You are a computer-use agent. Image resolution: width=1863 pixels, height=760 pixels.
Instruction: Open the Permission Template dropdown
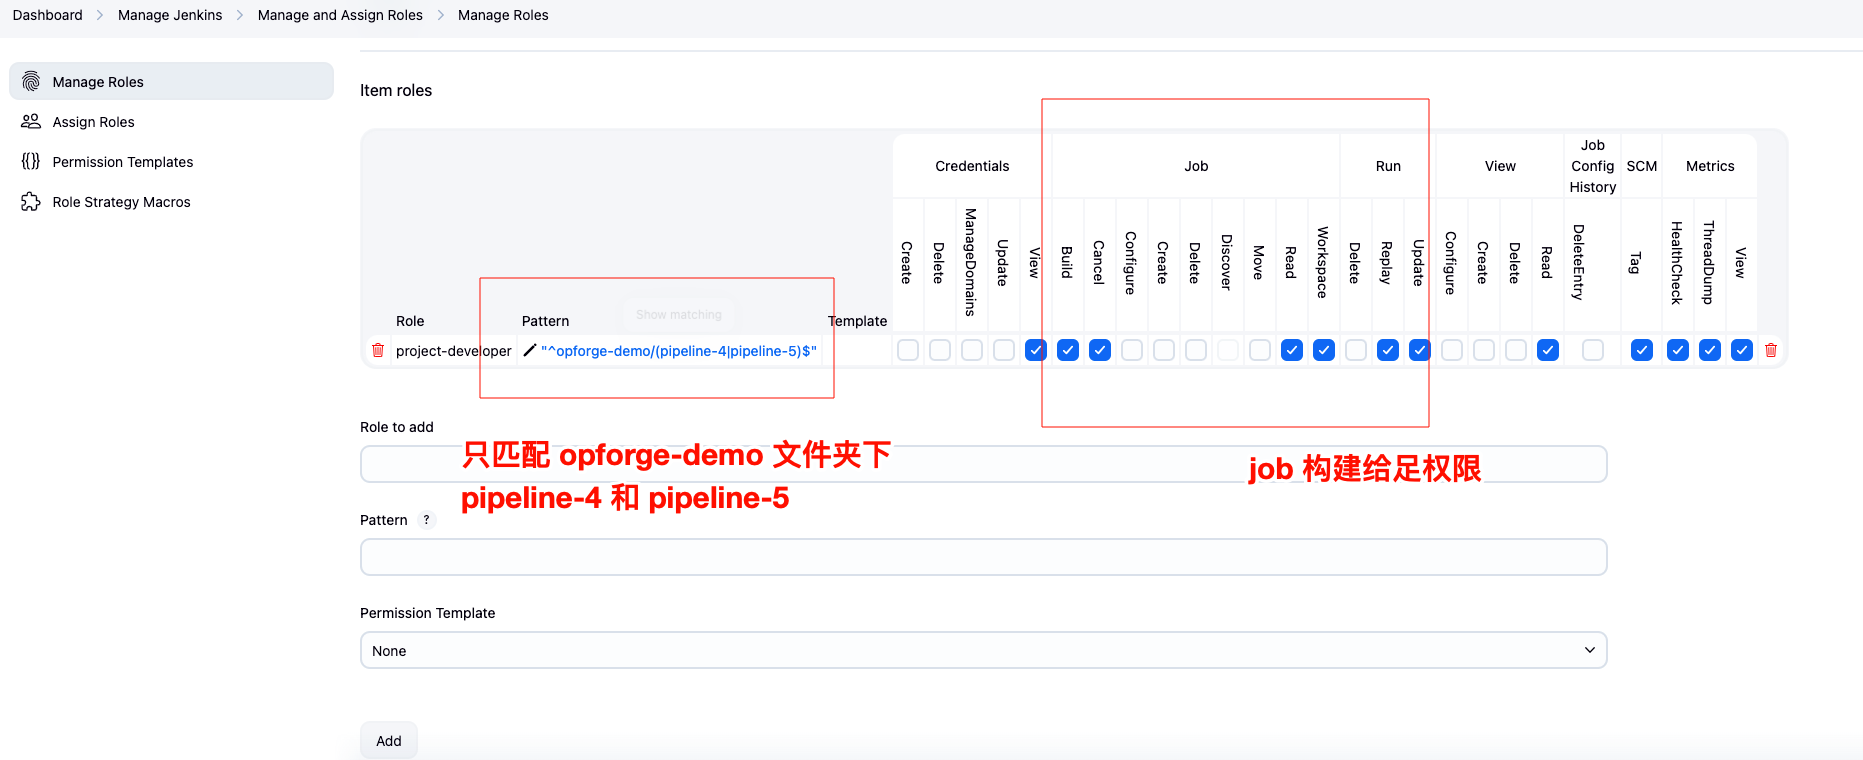983,651
